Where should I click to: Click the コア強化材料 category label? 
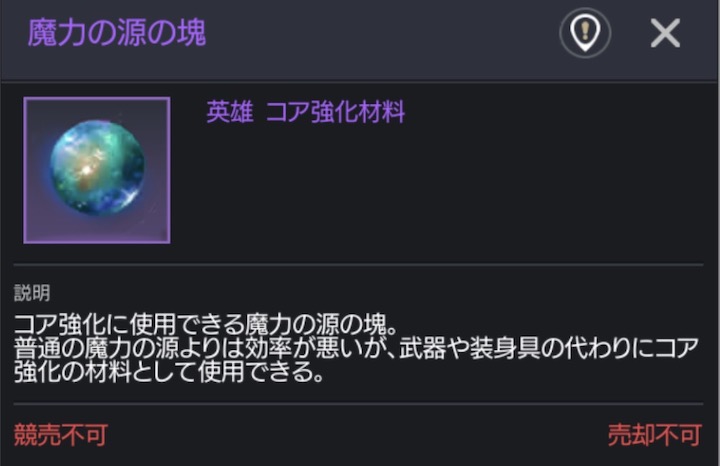pos(336,112)
